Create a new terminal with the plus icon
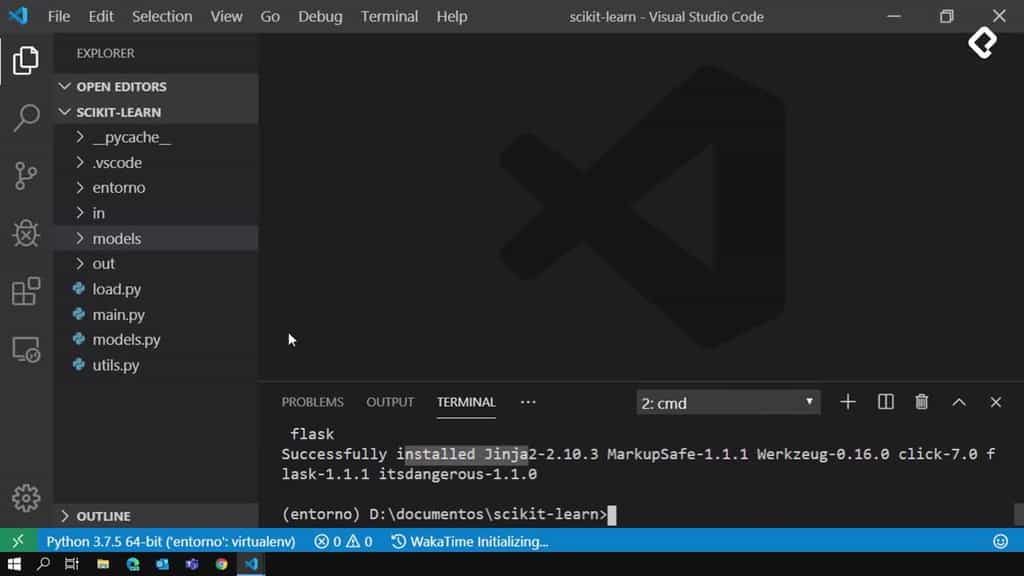Image resolution: width=1024 pixels, height=576 pixels. coord(847,402)
